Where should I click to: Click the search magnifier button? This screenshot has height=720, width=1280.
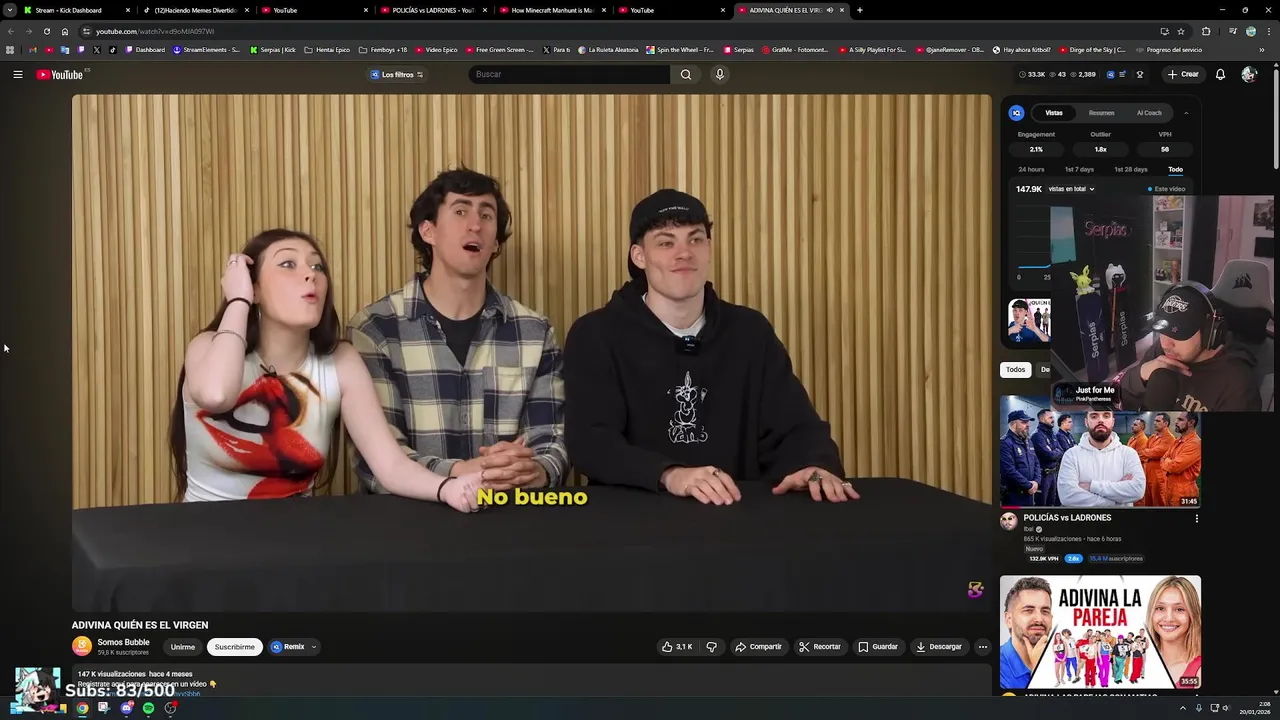pyautogui.click(x=686, y=74)
